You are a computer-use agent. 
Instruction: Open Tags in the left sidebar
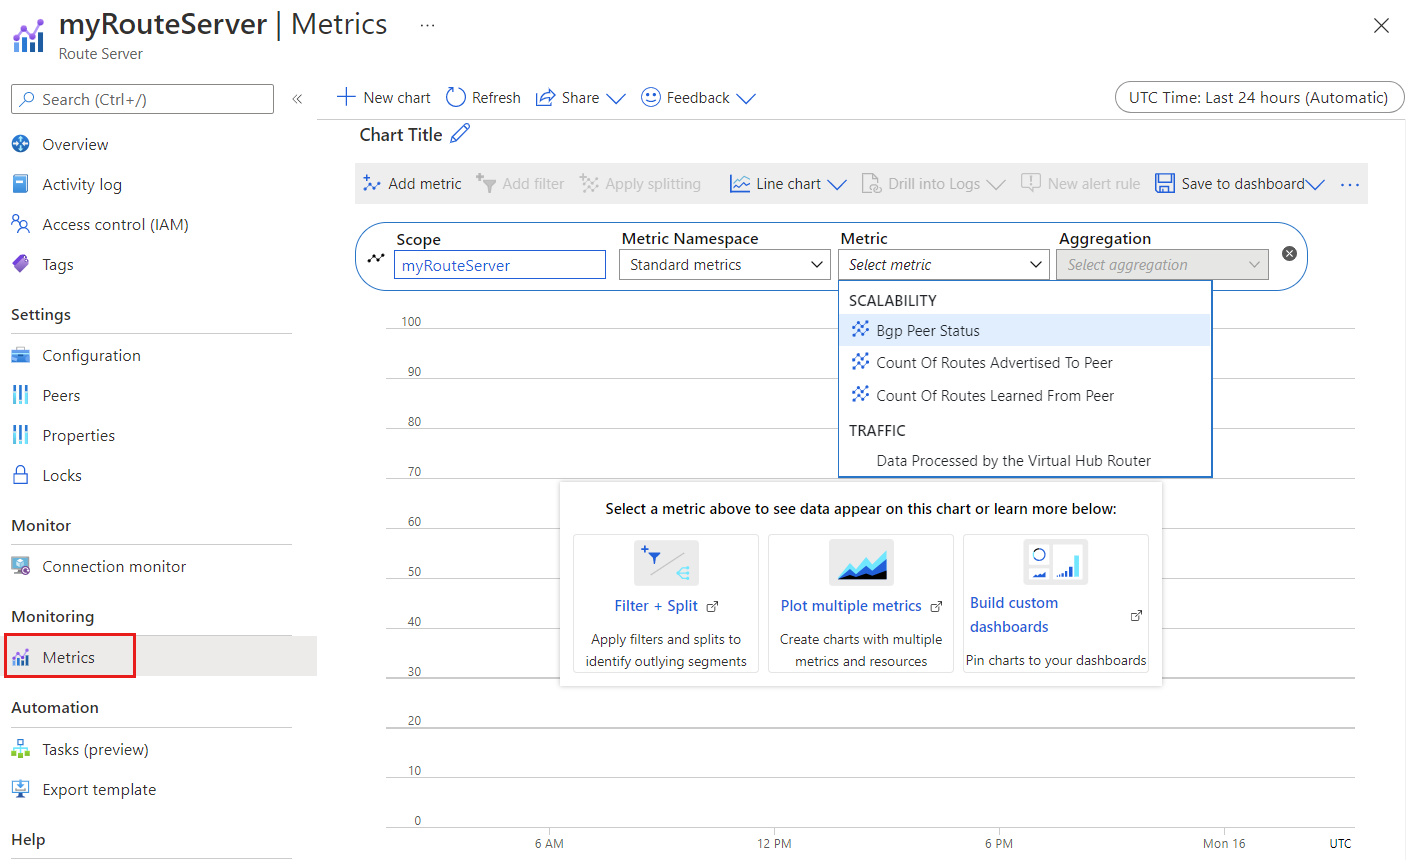click(x=58, y=264)
